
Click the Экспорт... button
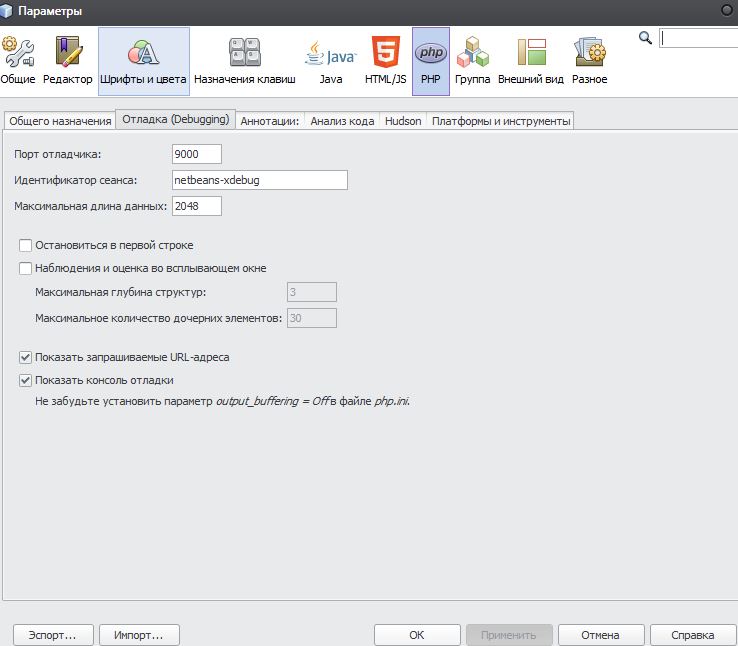(53, 635)
